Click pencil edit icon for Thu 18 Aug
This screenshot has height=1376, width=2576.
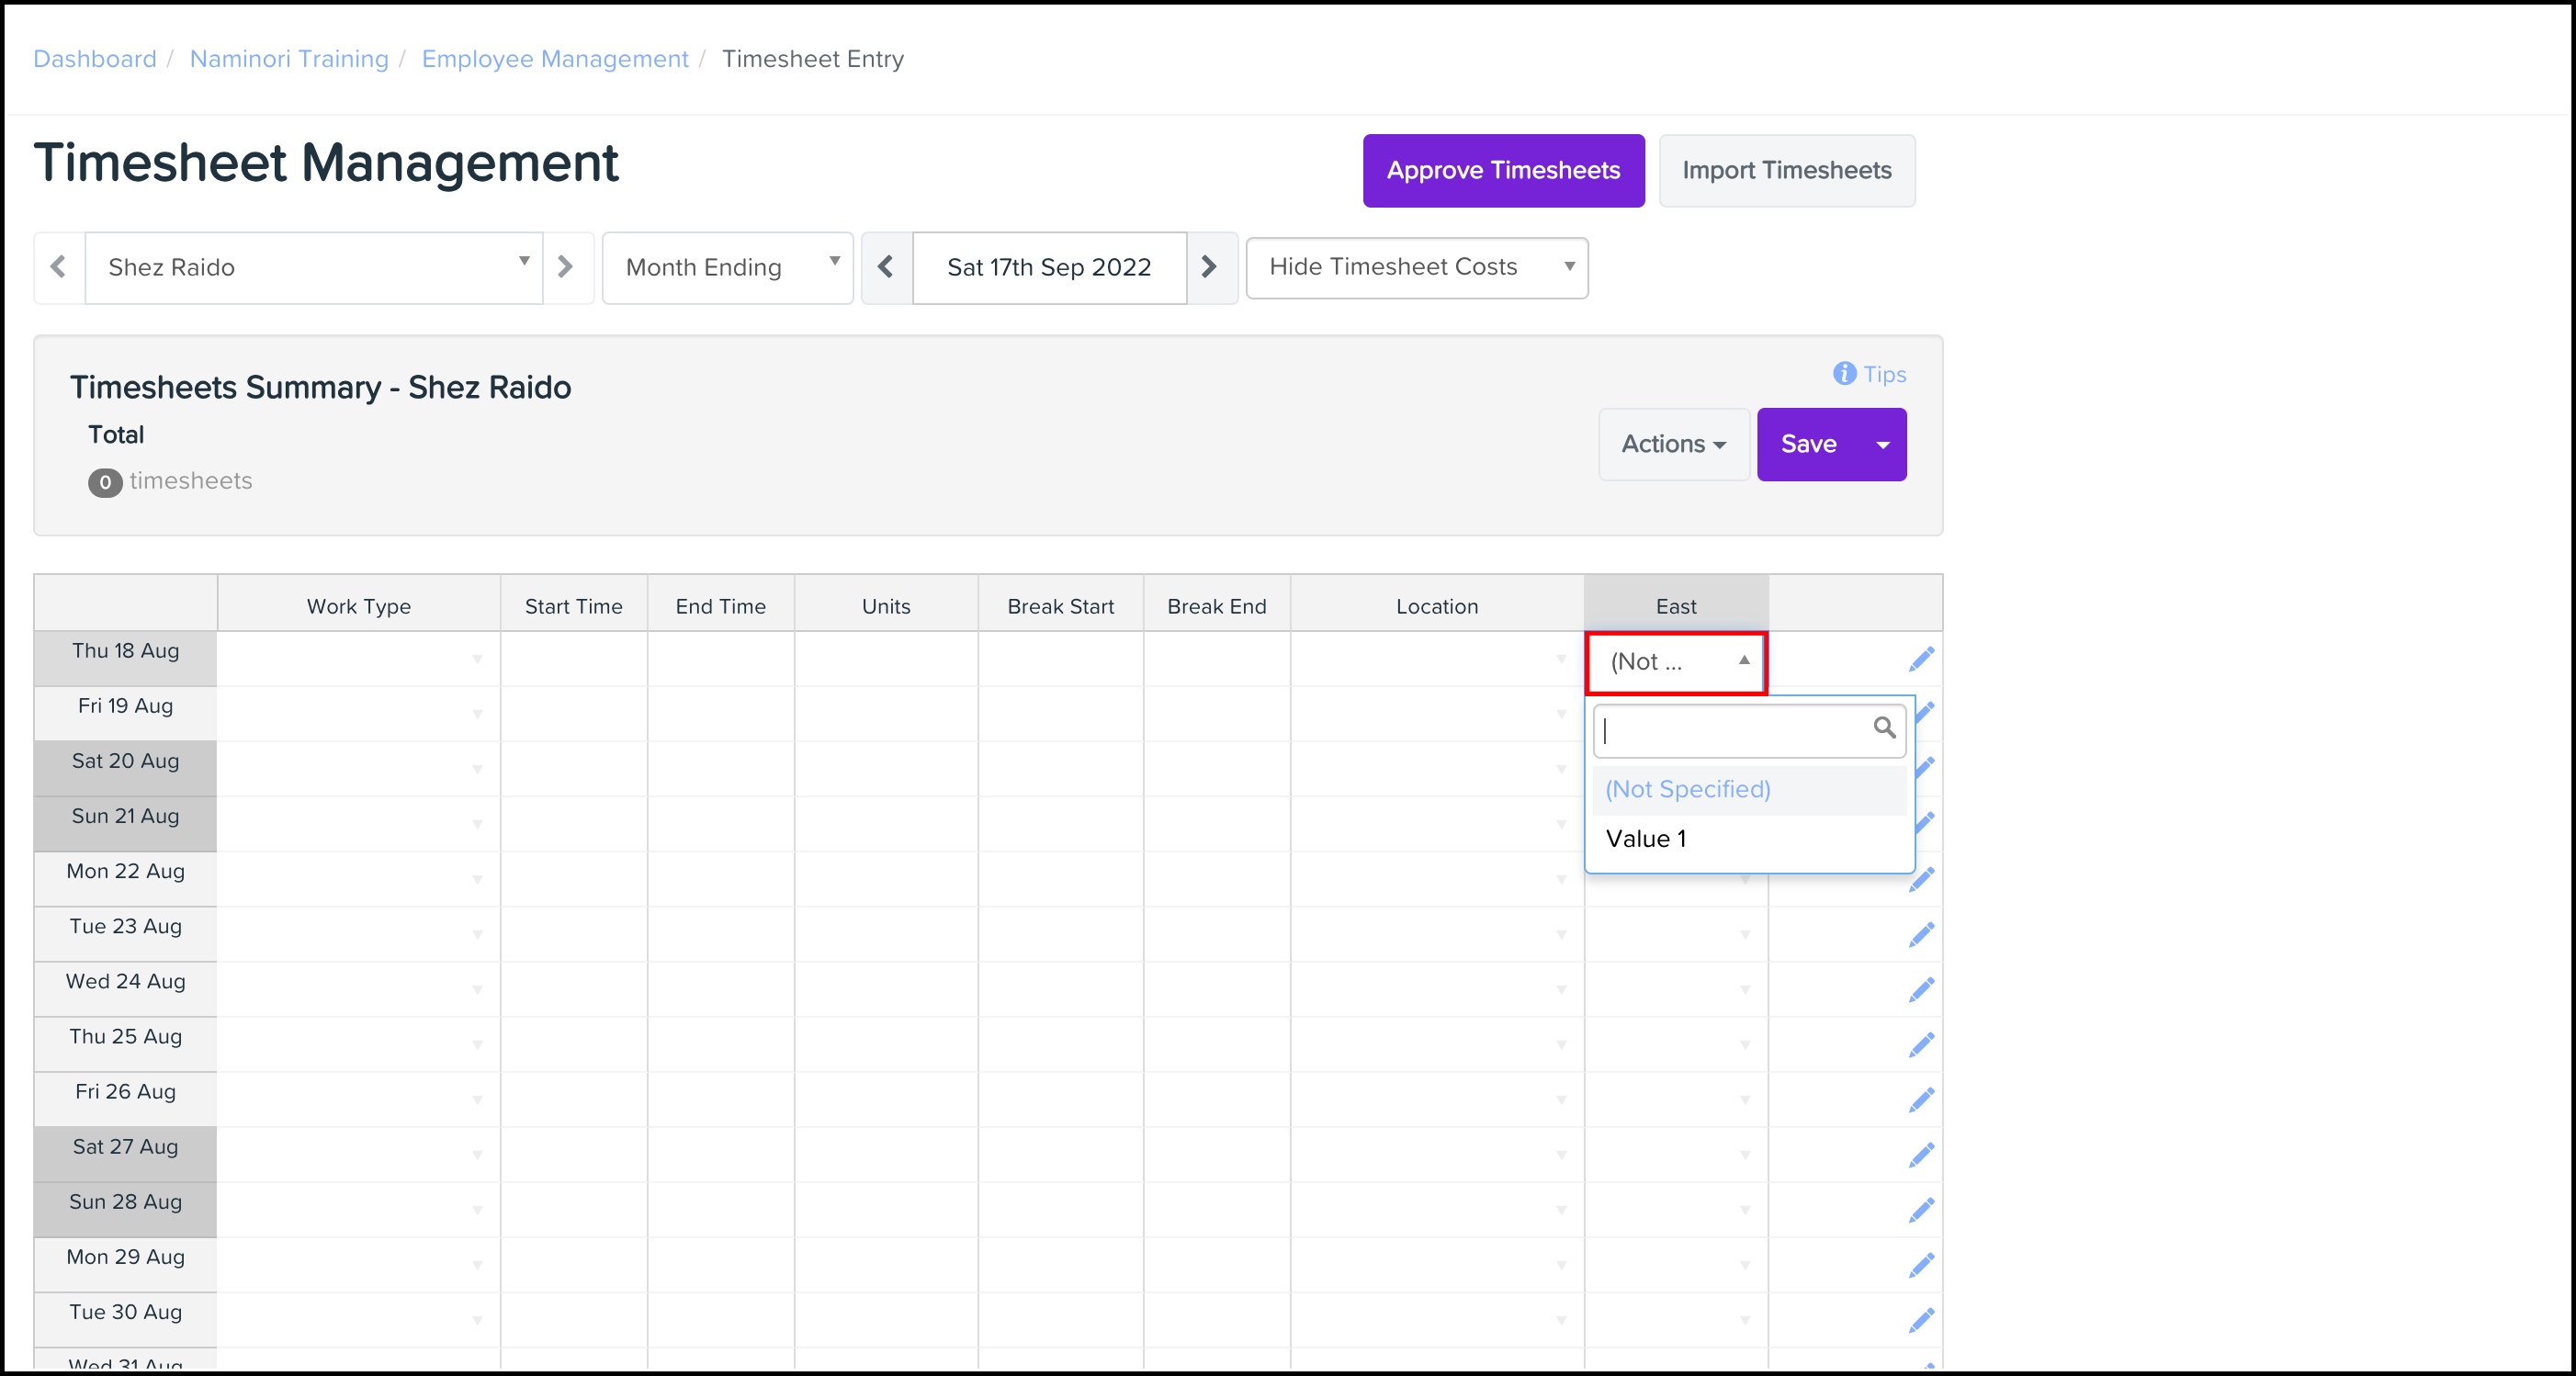[x=1921, y=660]
